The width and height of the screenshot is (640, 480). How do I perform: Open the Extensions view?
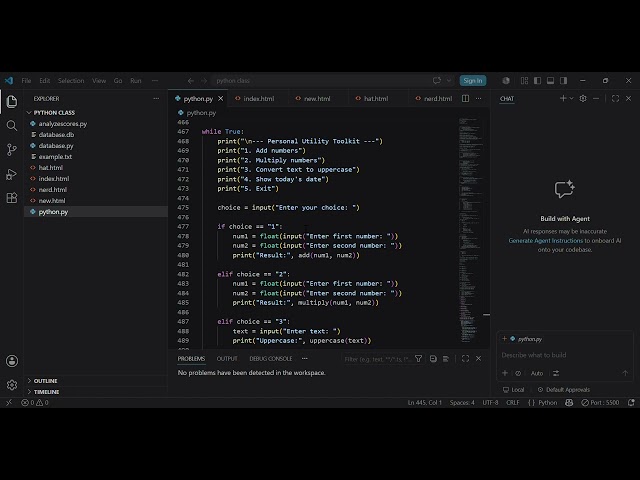[12, 198]
